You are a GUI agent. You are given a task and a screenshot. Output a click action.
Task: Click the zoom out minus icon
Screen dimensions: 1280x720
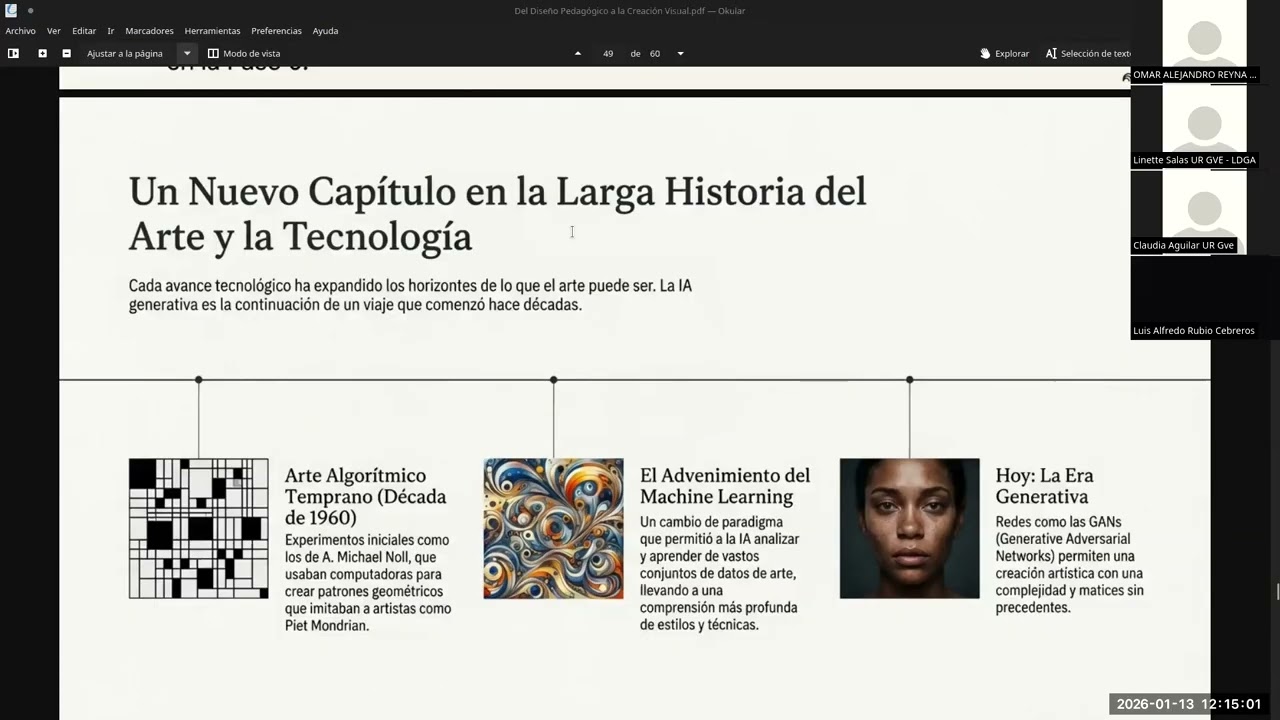pyautogui.click(x=66, y=53)
